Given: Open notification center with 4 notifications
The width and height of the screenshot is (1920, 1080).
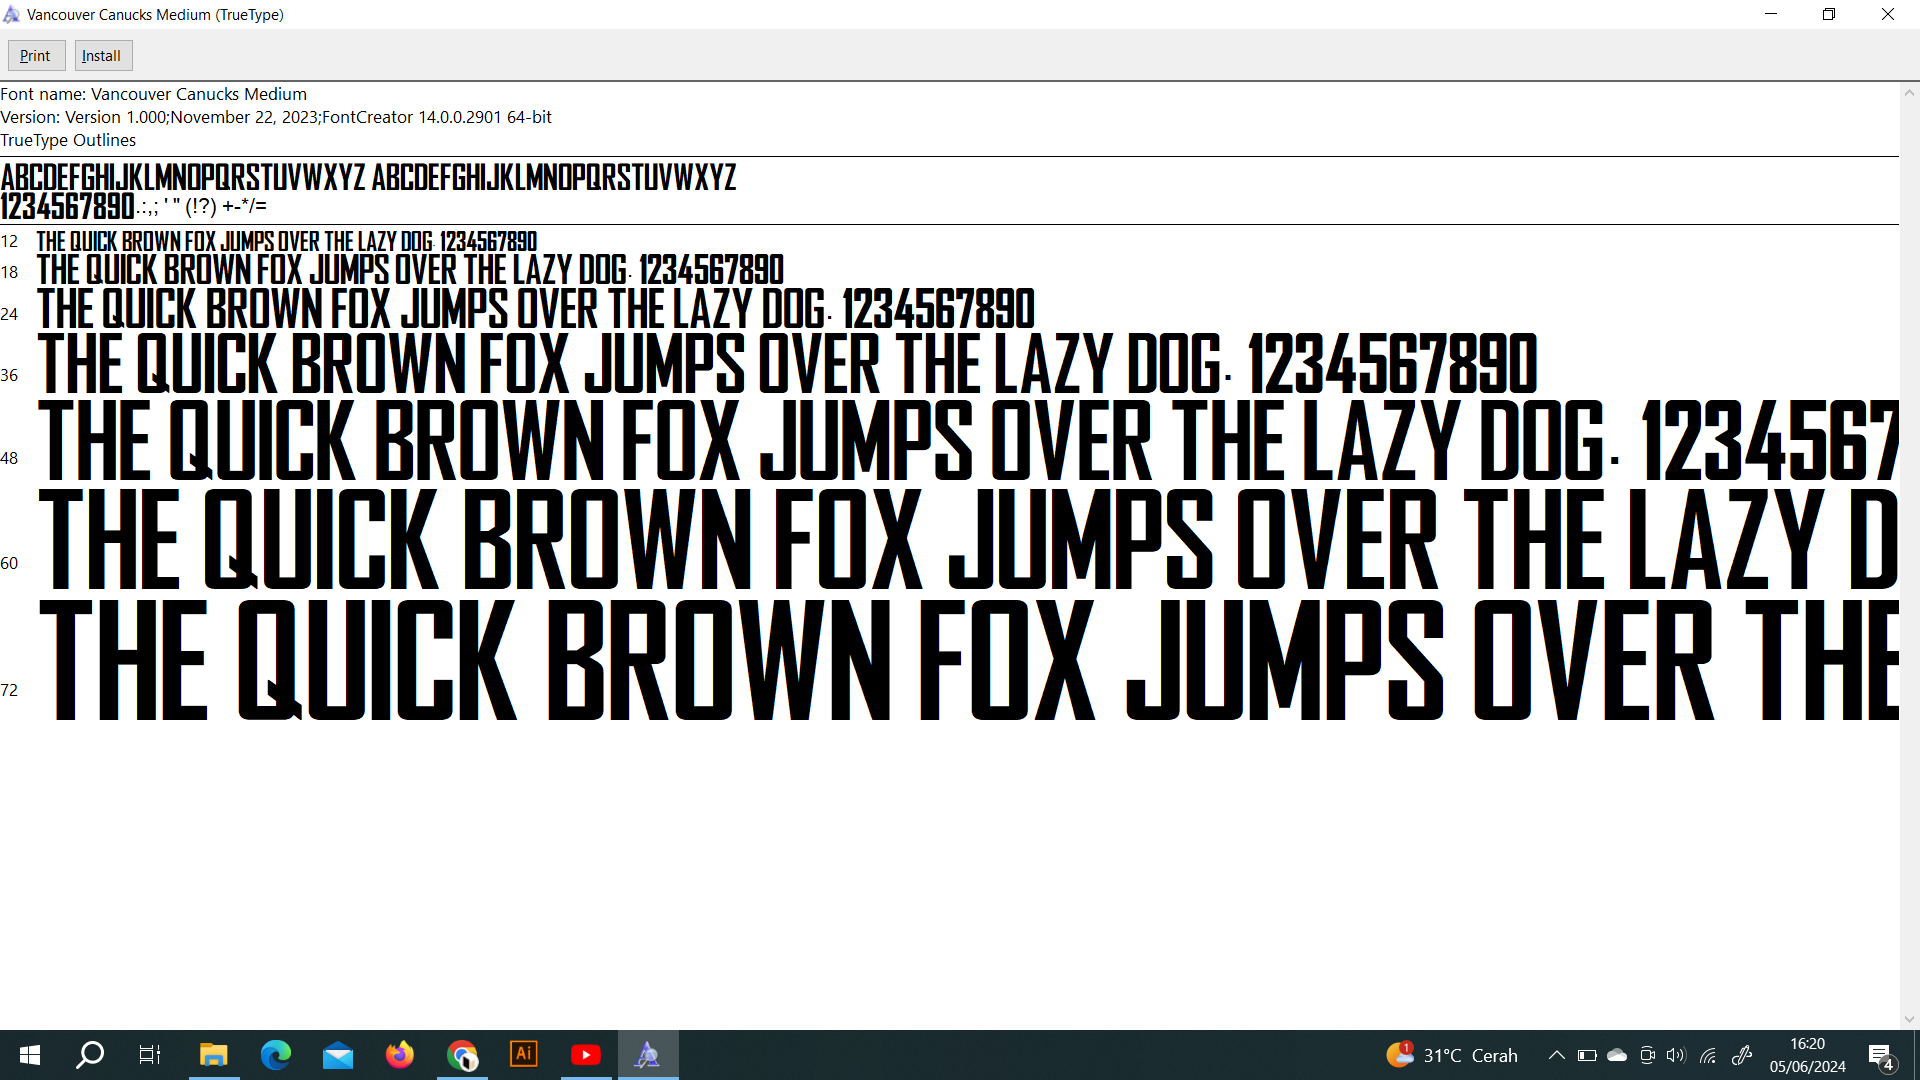Looking at the screenshot, I should [1881, 1056].
